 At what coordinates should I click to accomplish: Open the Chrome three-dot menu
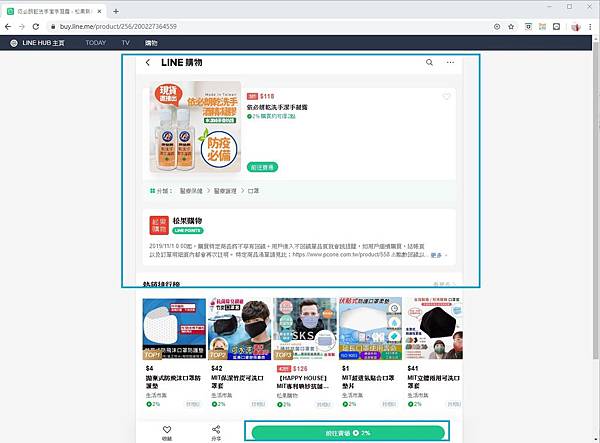pos(590,26)
